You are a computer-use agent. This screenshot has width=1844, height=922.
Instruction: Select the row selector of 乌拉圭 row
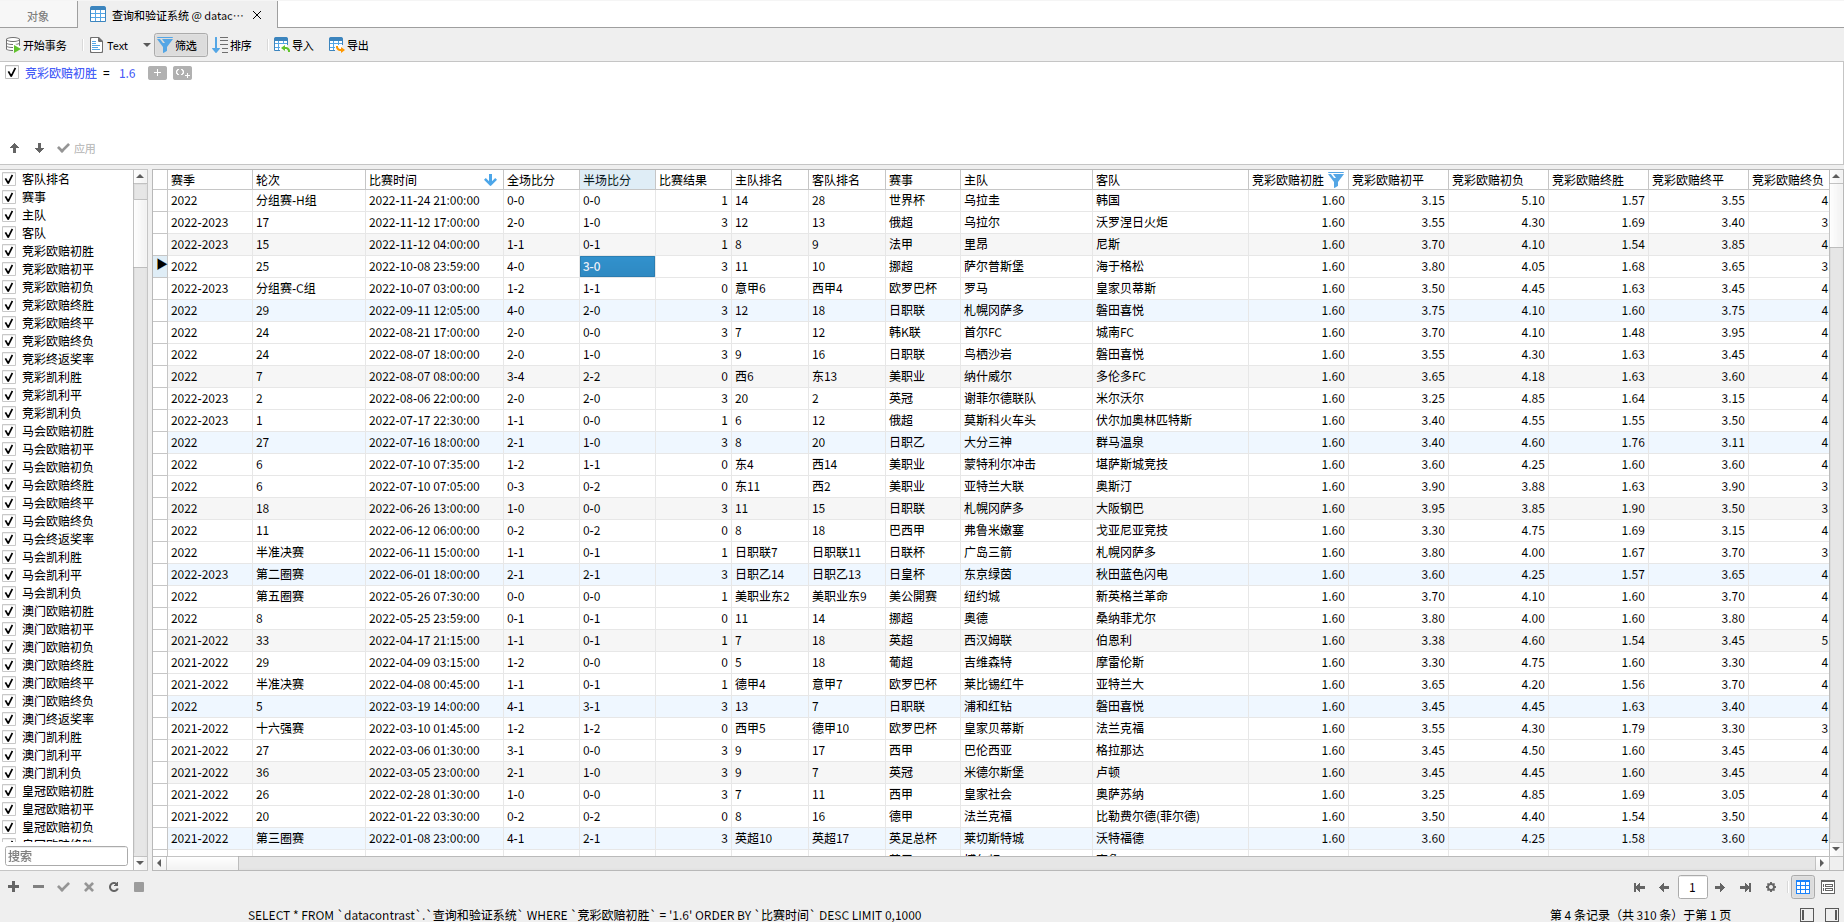pyautogui.click(x=160, y=200)
